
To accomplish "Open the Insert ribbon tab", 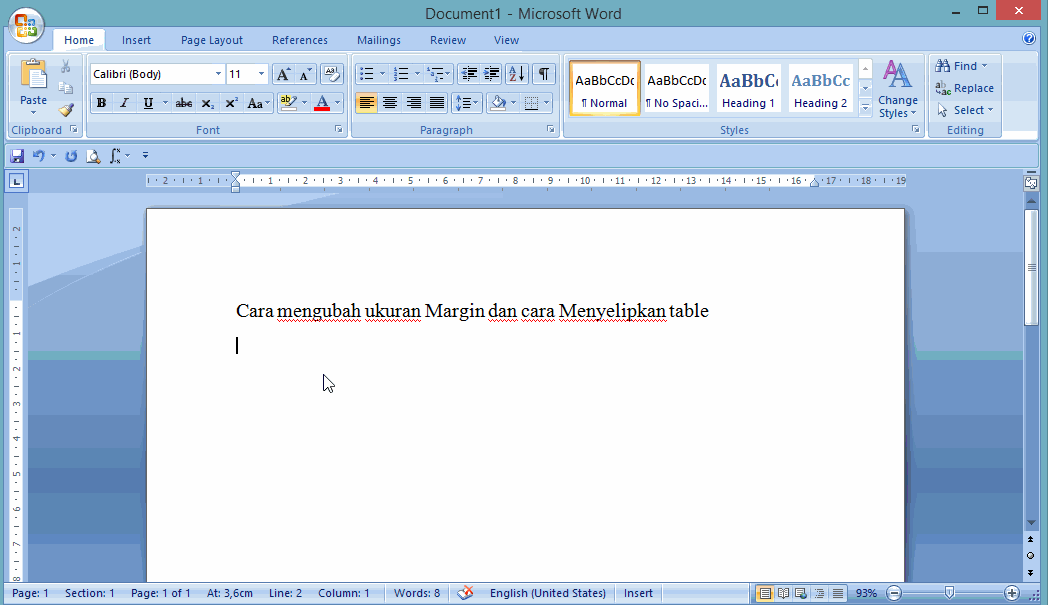I will pyautogui.click(x=136, y=40).
